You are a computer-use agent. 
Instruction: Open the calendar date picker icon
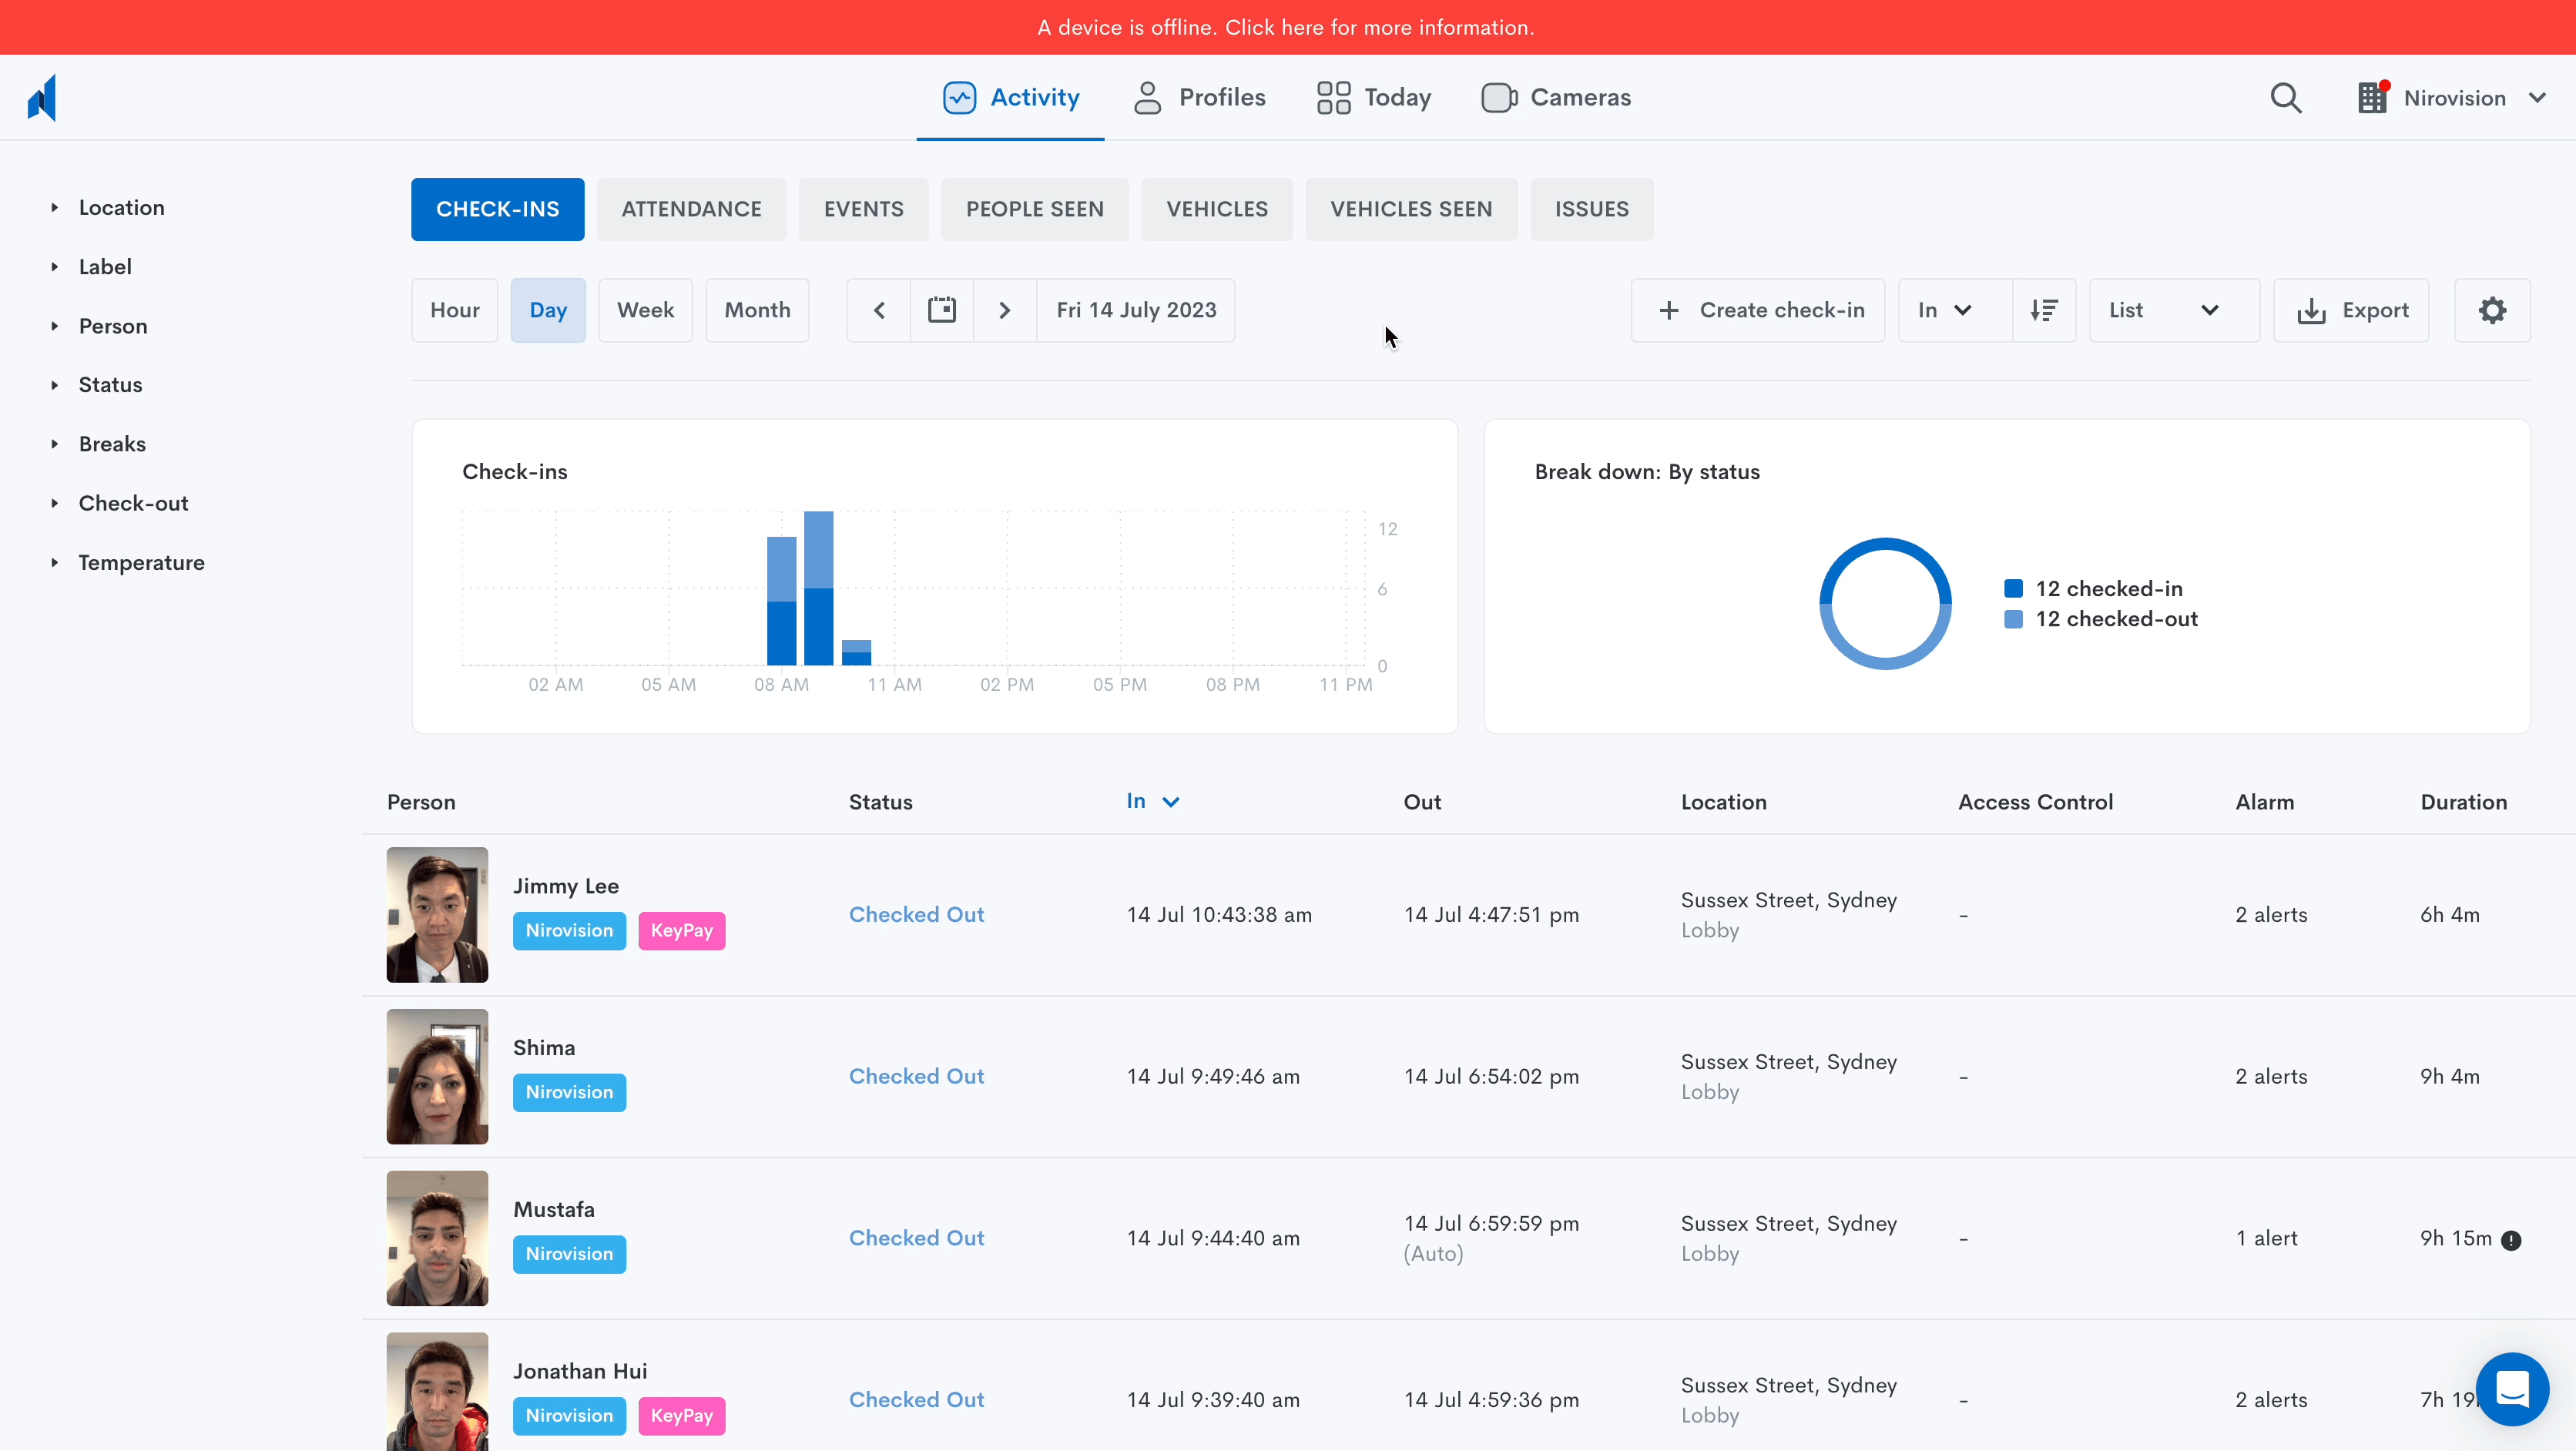tap(941, 310)
